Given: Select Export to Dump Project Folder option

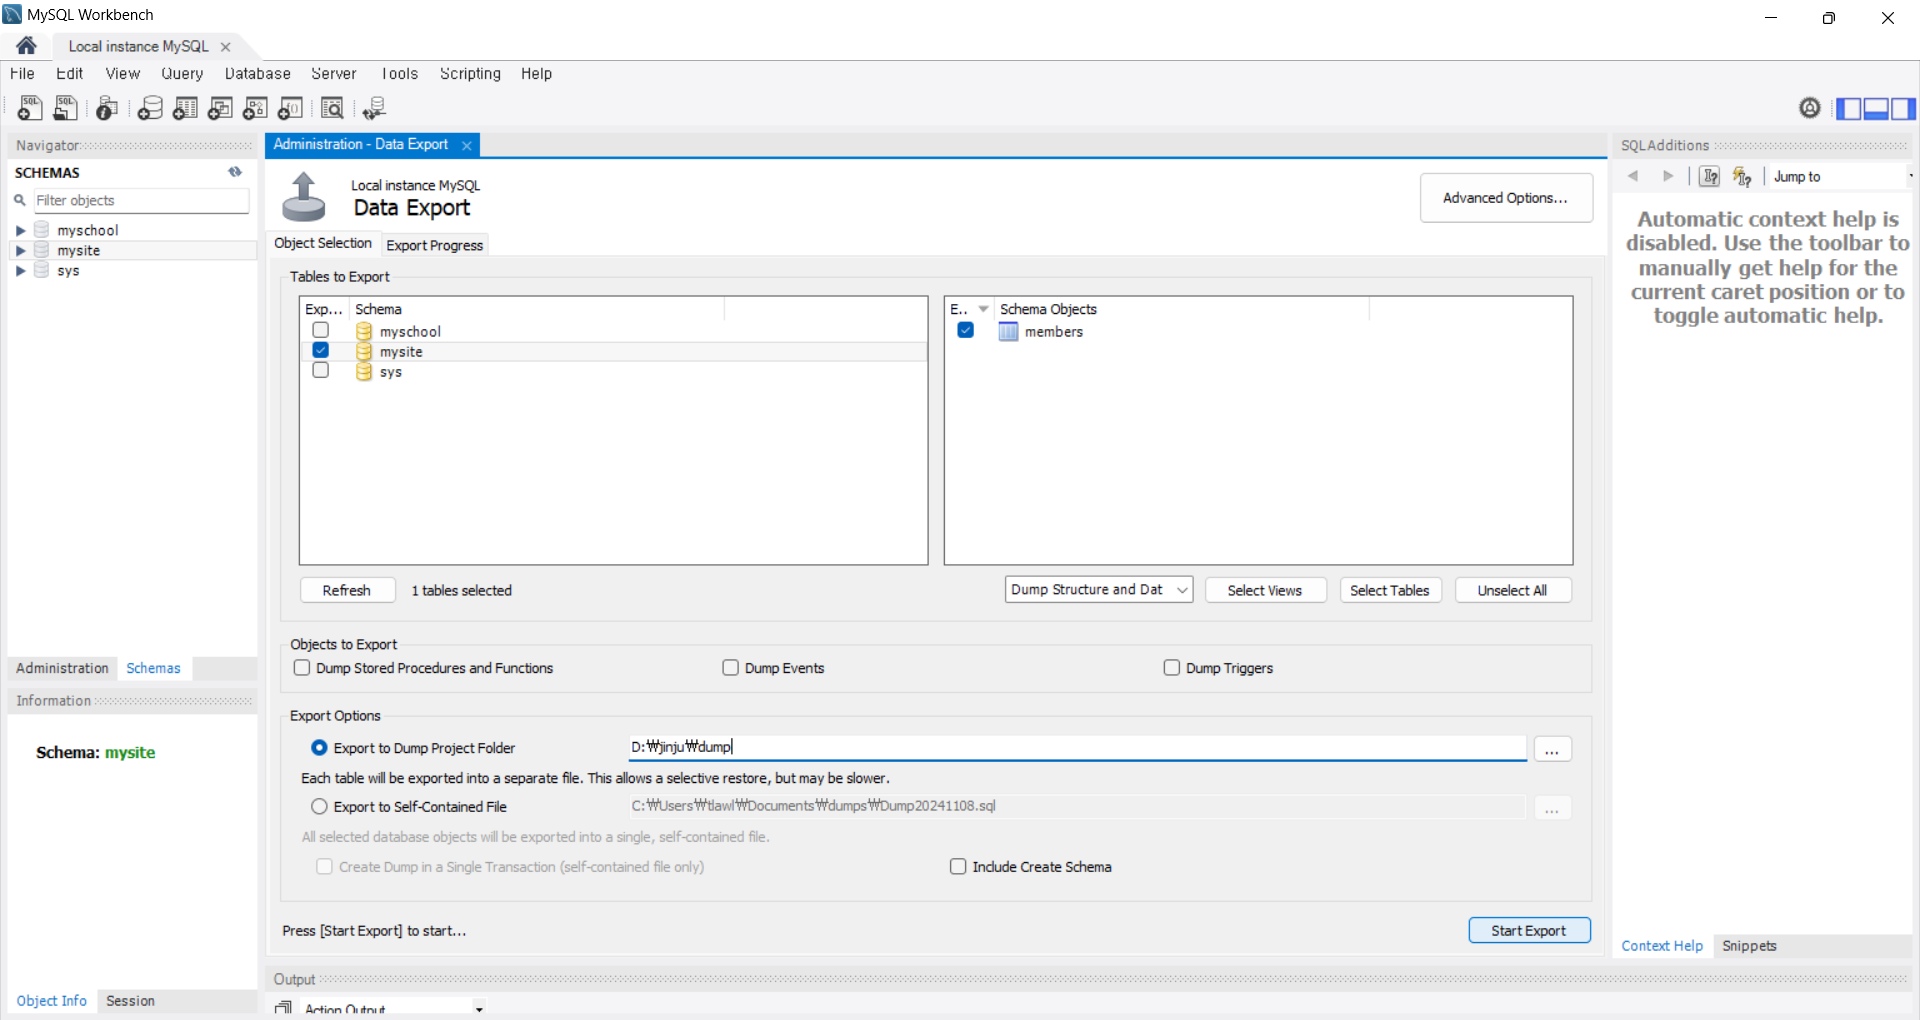Looking at the screenshot, I should 319,748.
